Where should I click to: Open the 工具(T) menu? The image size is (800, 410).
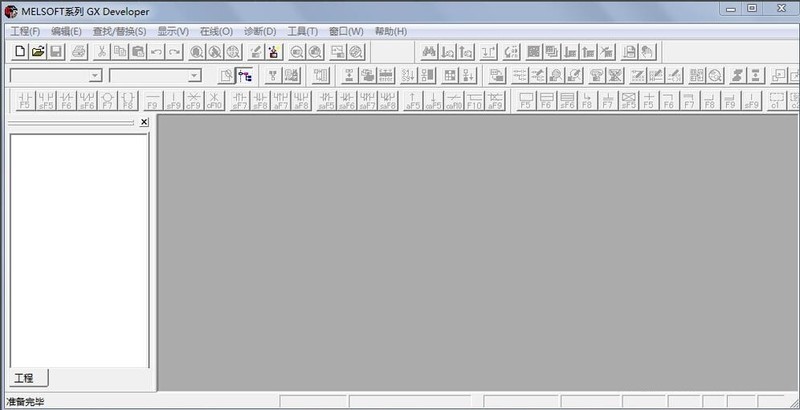(x=303, y=32)
